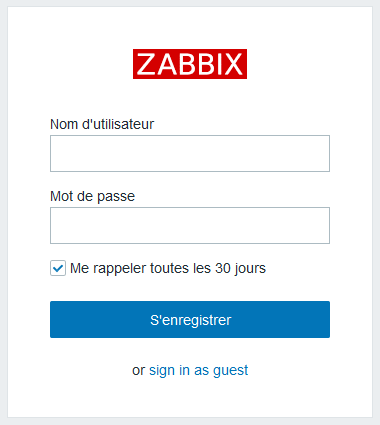Click the blue checkmark icon
The height and width of the screenshot is (425, 380).
tap(58, 268)
